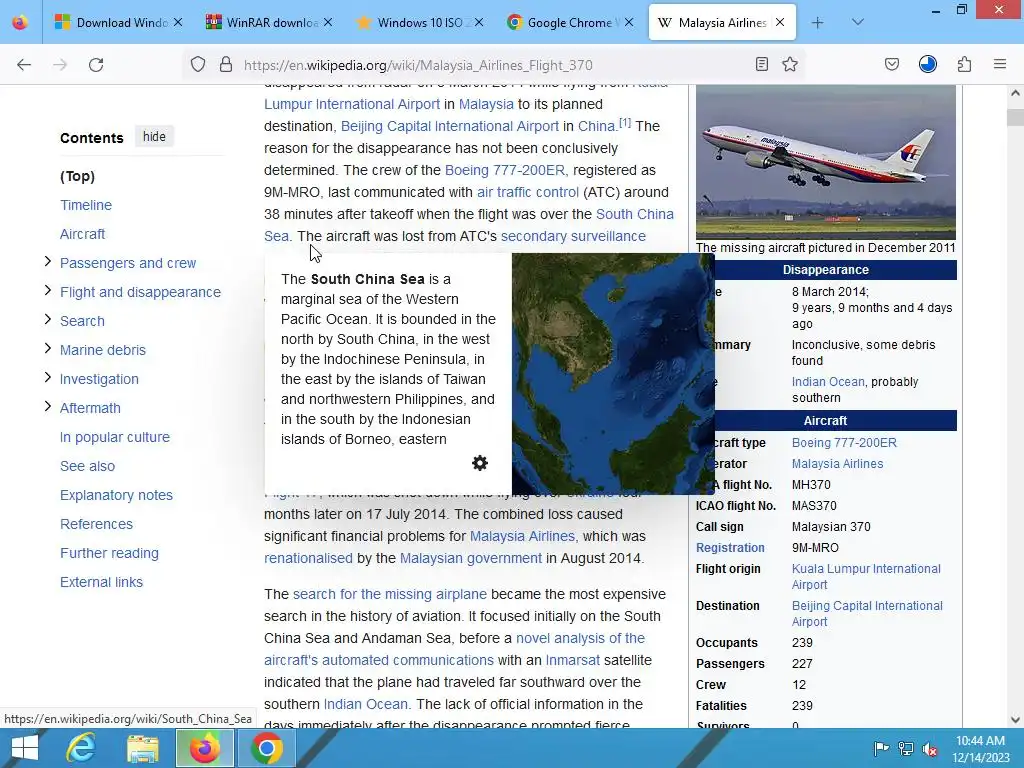Open Boeing 777-200ER link in infobox
1024x768 pixels.
844,443
